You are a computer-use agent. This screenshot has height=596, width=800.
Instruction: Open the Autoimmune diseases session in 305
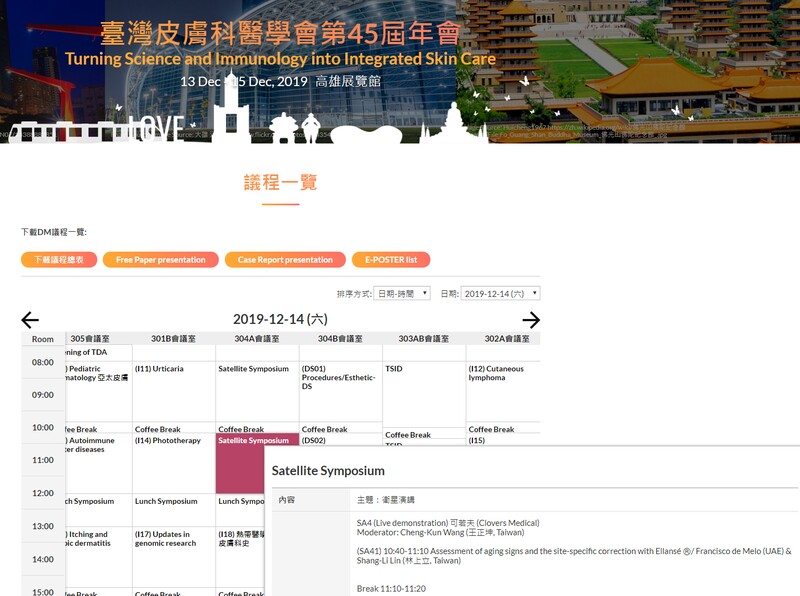[x=98, y=463]
